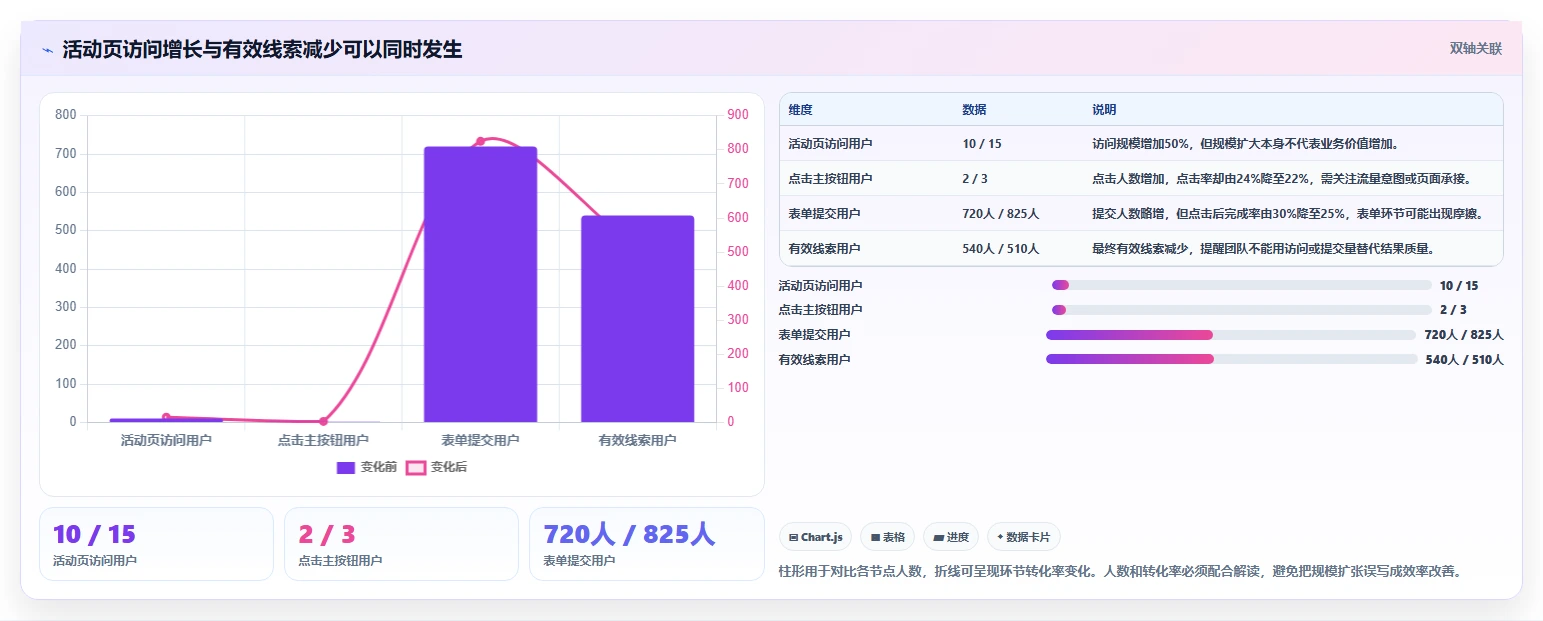1543x621 pixels.
Task: Click the note starting 最终有效线索减少
Action: 1264,249
